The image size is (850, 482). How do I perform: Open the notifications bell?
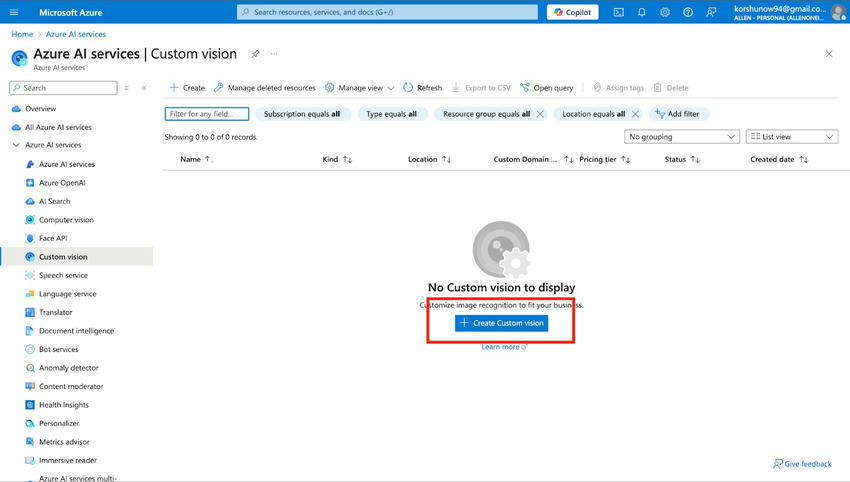(642, 12)
